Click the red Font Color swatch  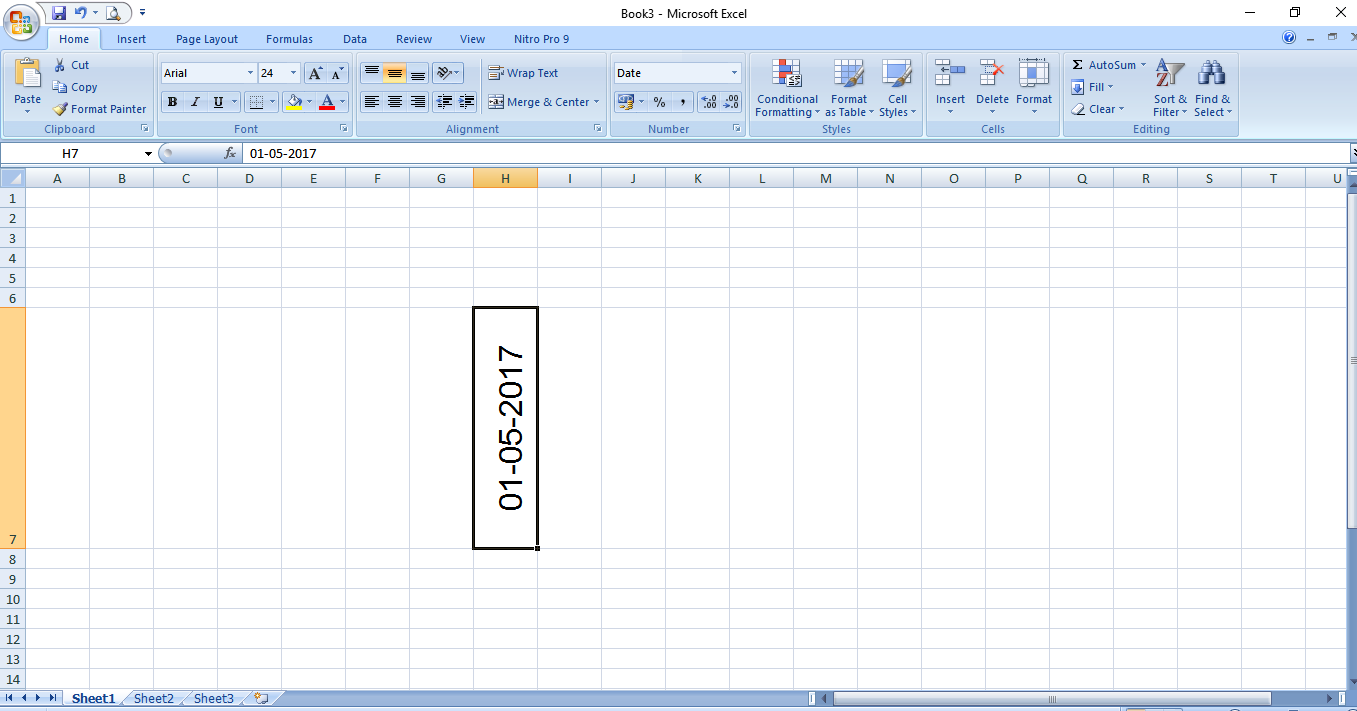click(x=329, y=102)
